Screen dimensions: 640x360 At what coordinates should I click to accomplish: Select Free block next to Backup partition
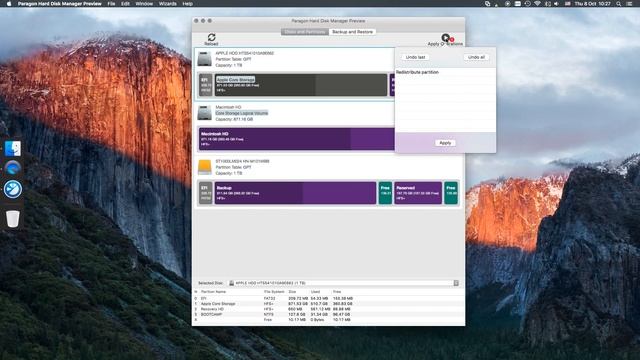385,193
